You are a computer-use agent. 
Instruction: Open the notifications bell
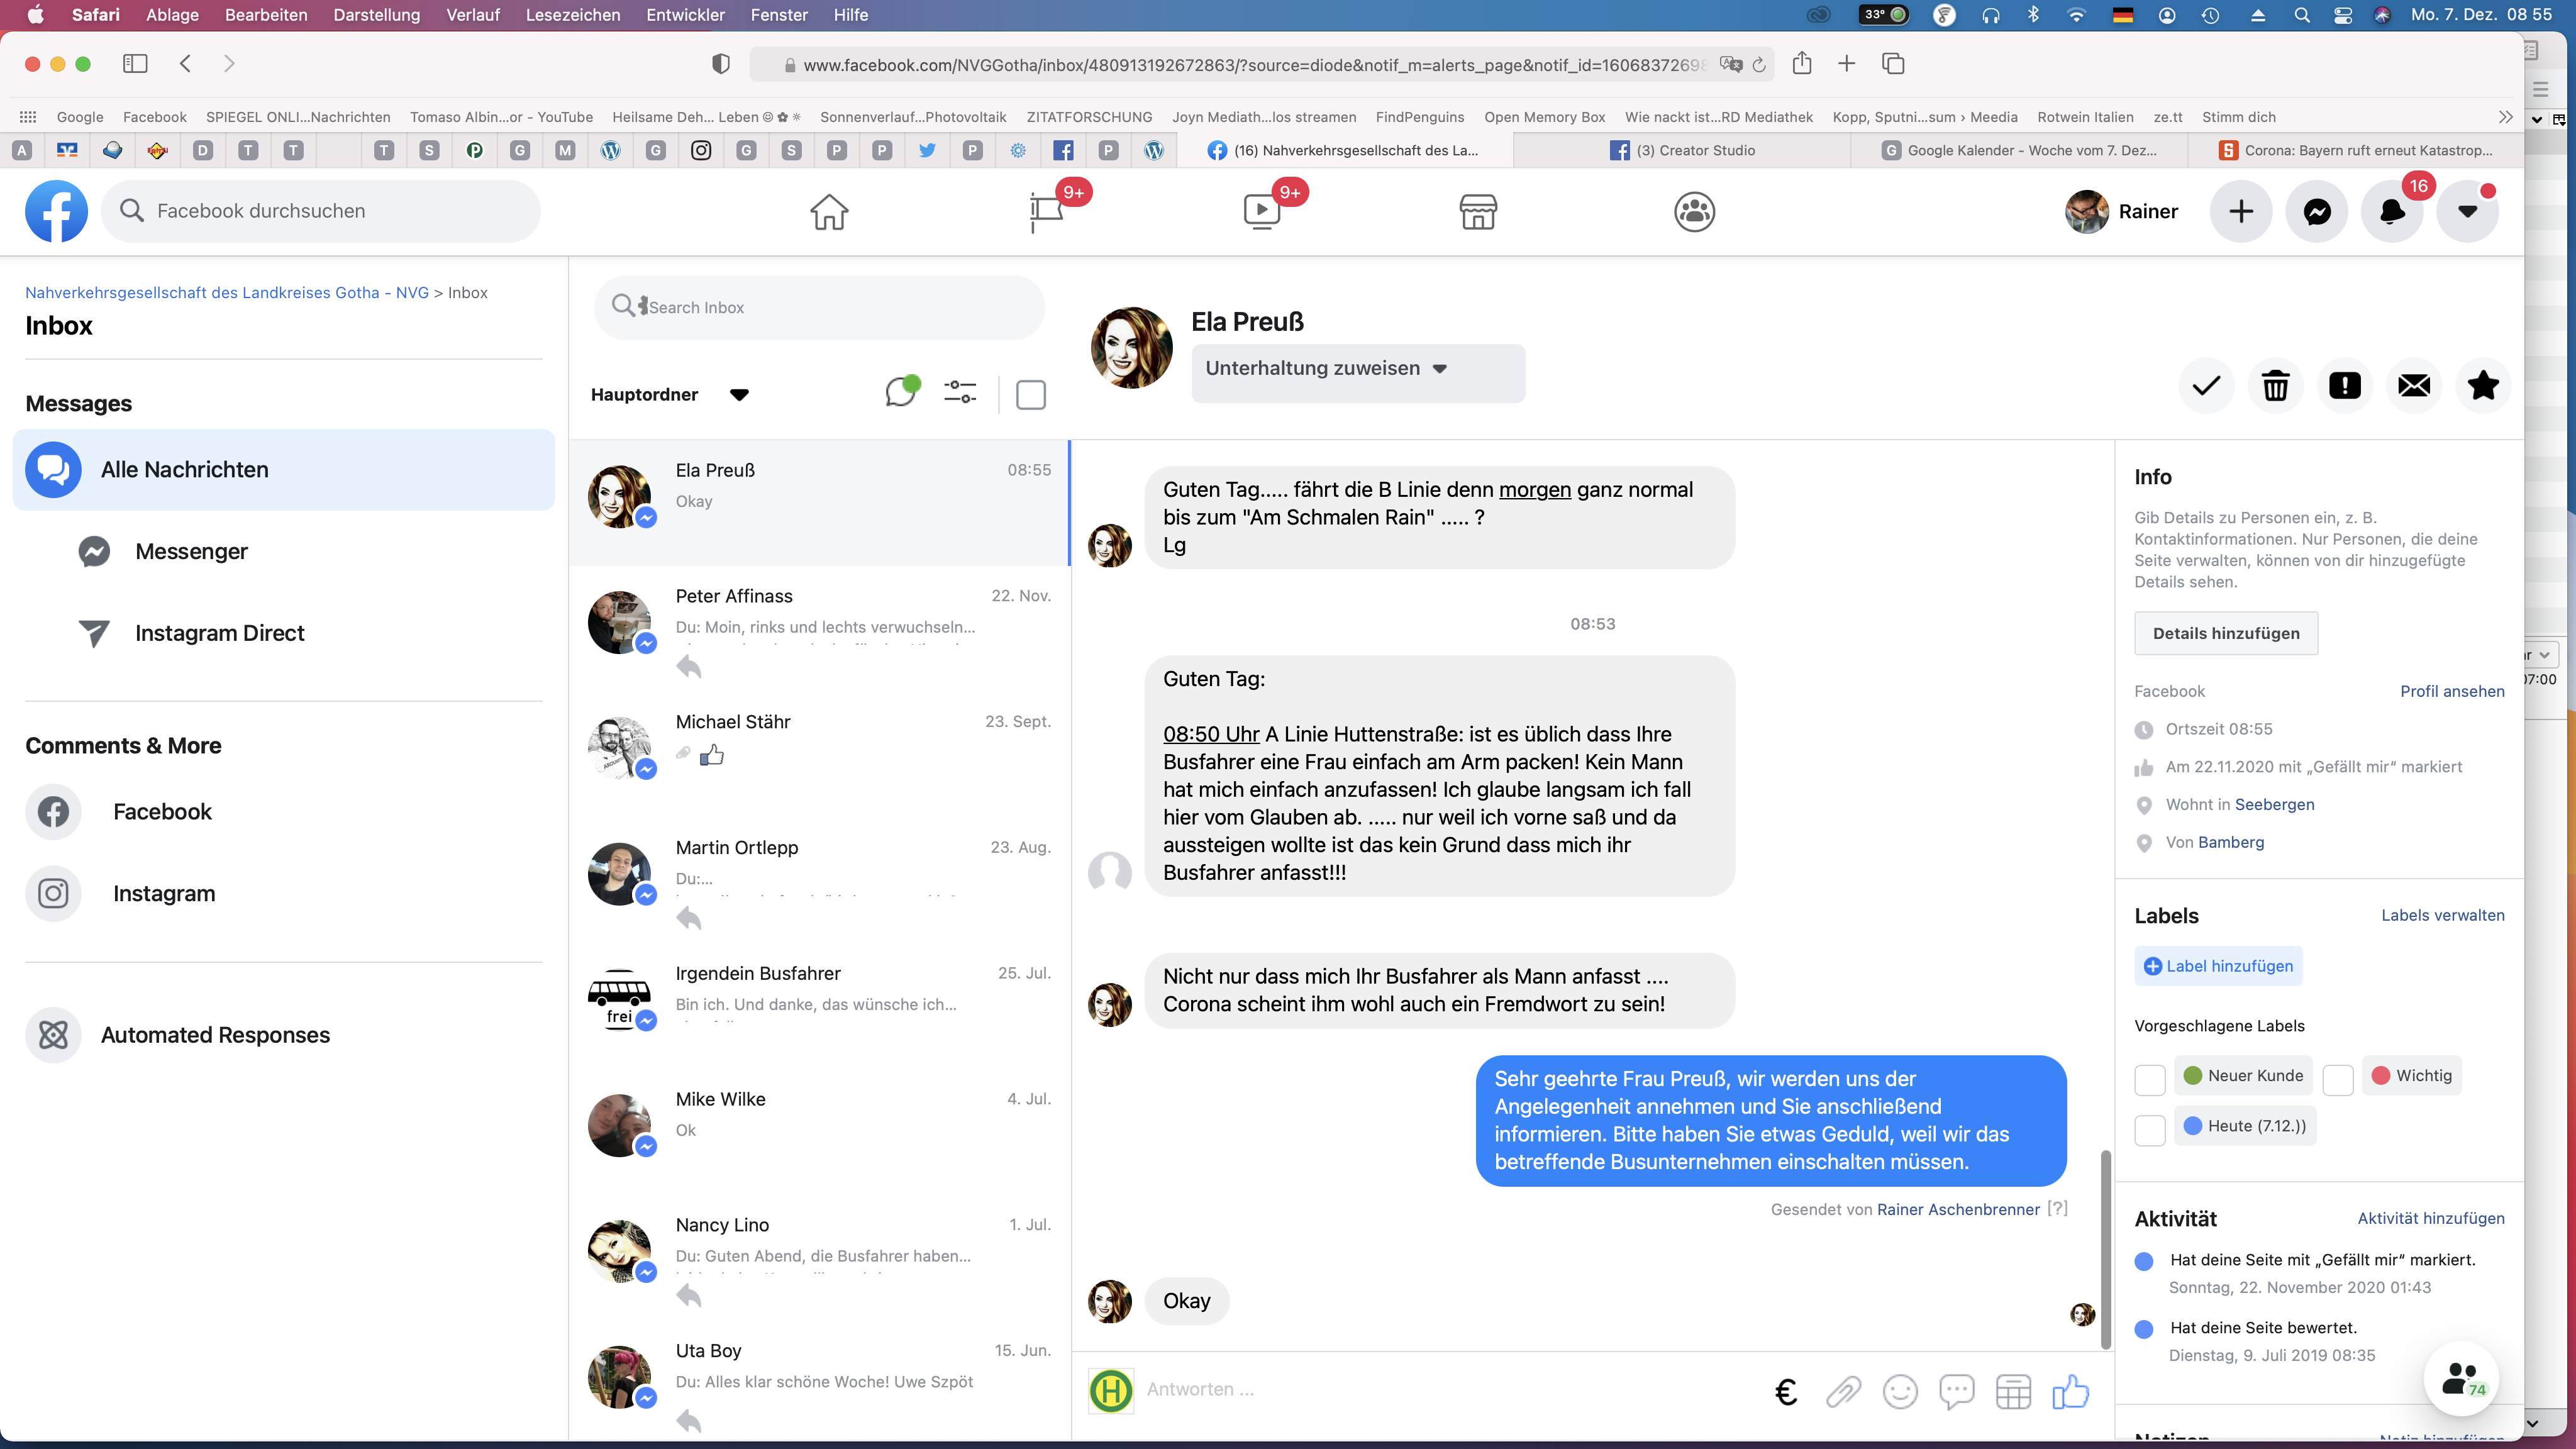pos(2392,212)
